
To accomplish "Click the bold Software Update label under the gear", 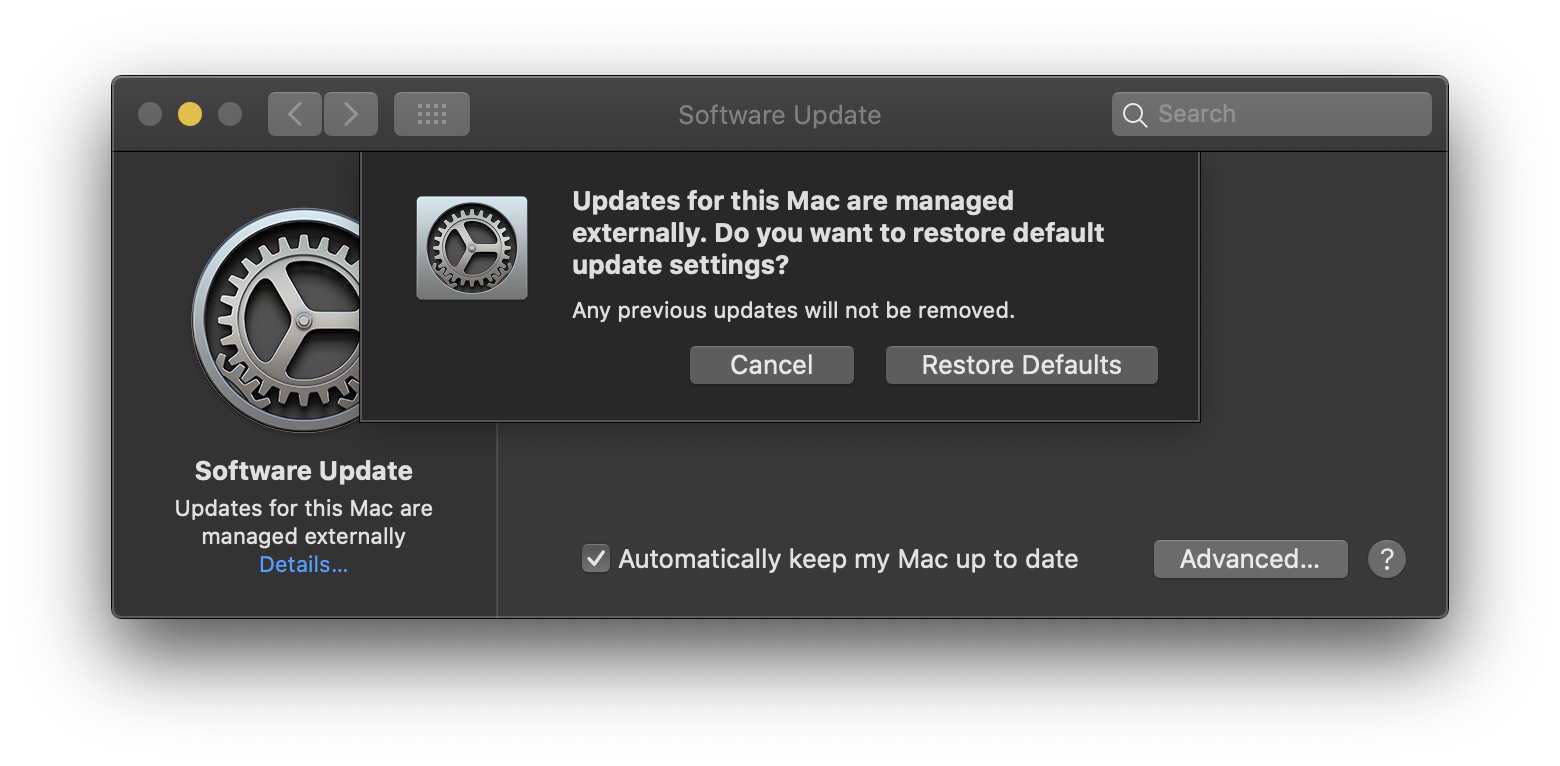I will point(304,471).
